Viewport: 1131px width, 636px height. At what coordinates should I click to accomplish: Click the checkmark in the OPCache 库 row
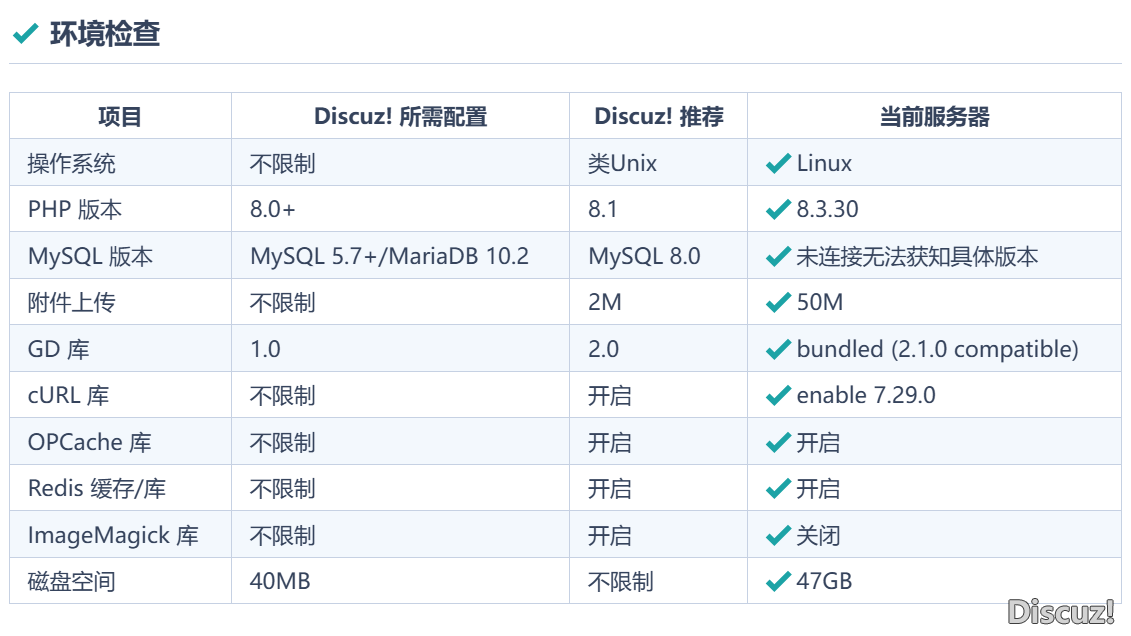coord(778,443)
